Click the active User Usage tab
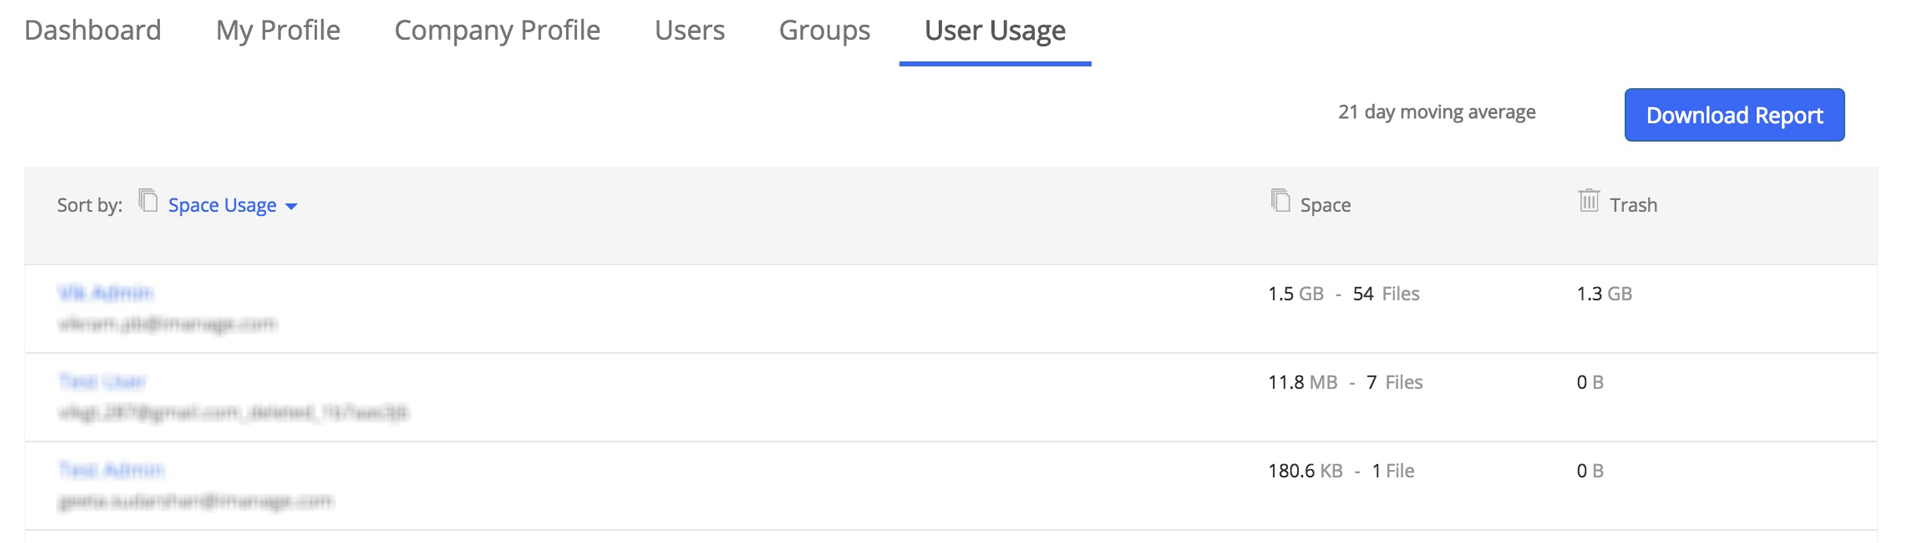1920x543 pixels. coord(995,30)
